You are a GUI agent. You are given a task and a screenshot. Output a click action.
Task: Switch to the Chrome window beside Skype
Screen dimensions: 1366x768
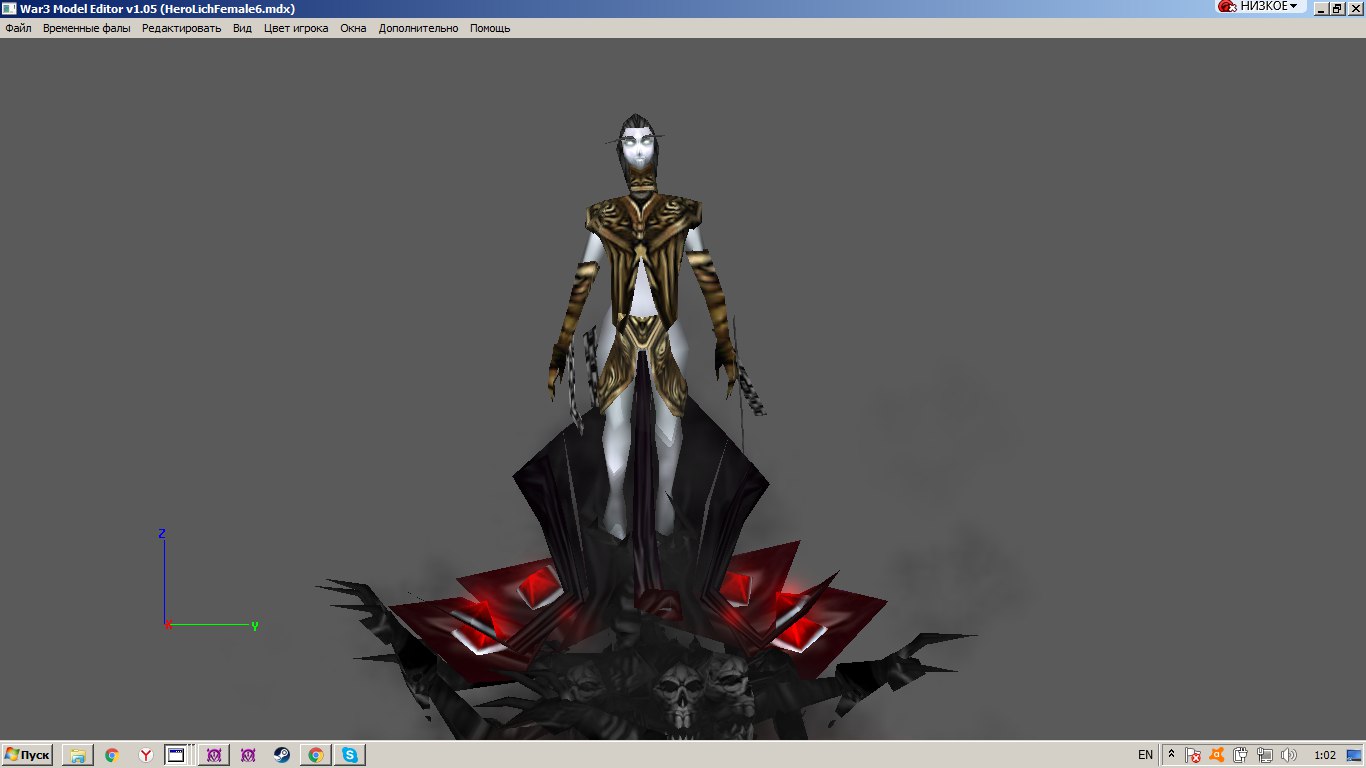click(316, 755)
